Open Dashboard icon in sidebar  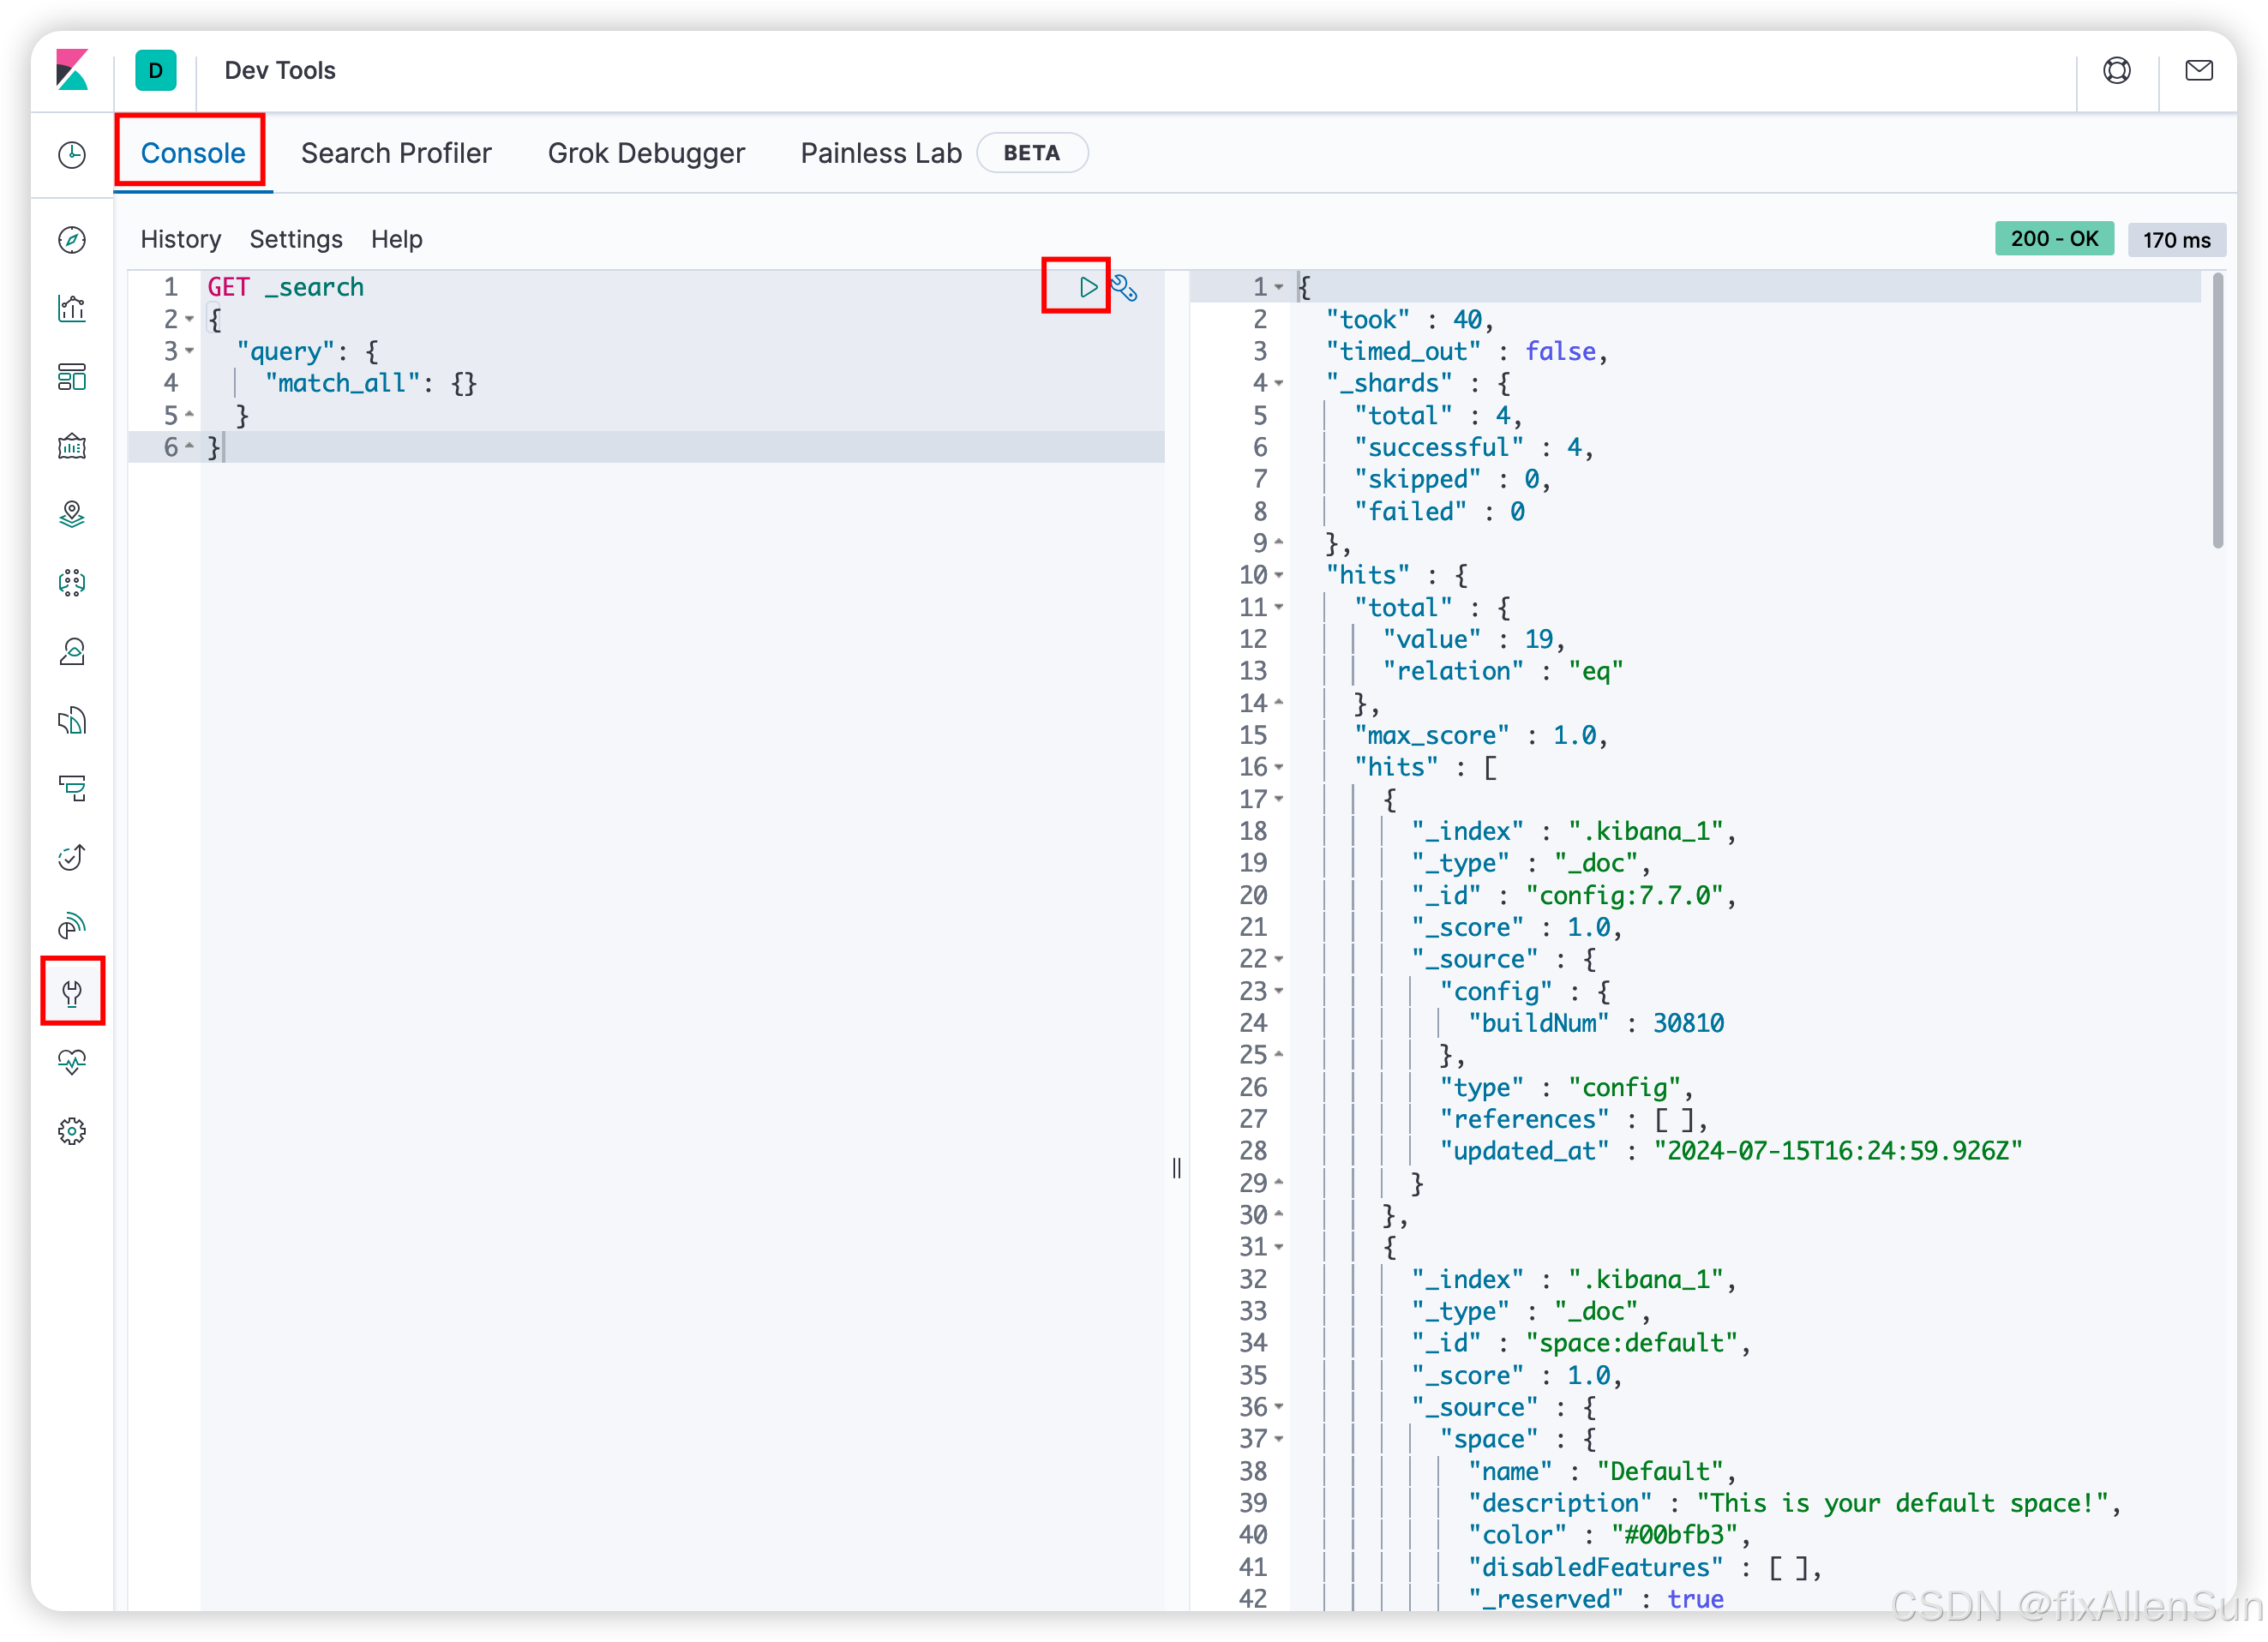(x=72, y=377)
